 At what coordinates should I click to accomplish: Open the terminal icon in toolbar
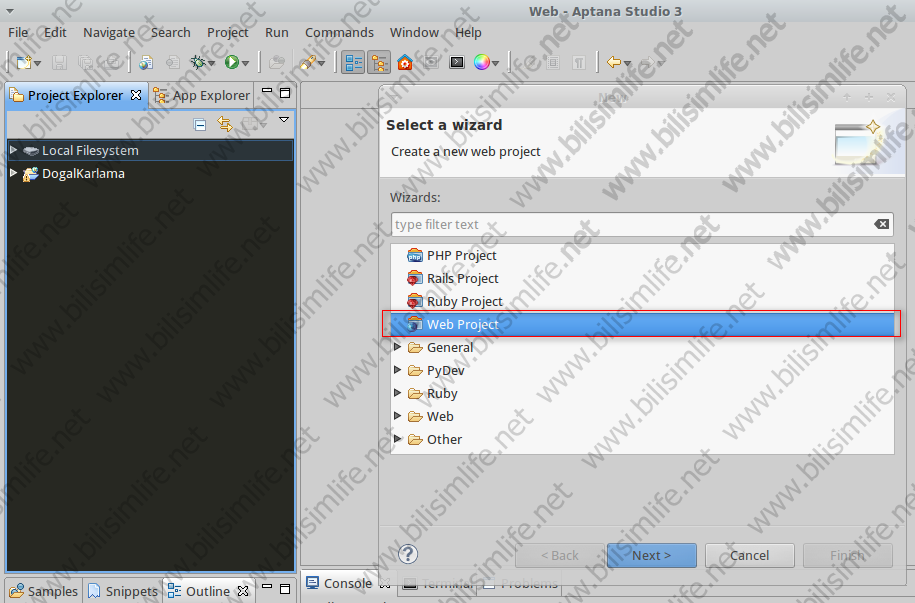pyautogui.click(x=457, y=62)
